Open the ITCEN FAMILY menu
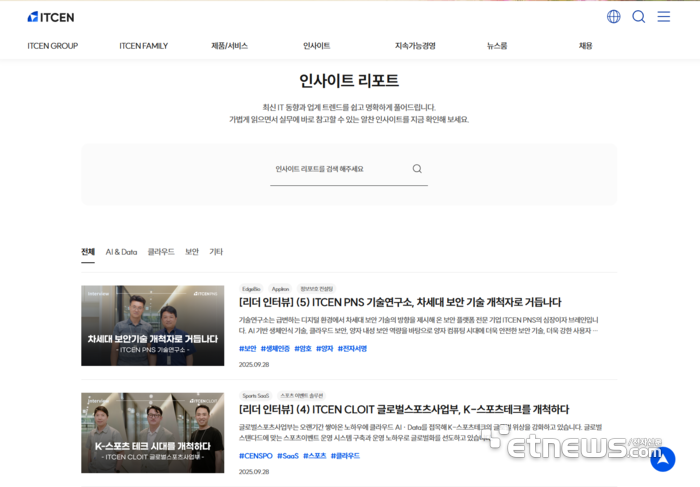Viewport: 700px width, 487px height. (143, 46)
